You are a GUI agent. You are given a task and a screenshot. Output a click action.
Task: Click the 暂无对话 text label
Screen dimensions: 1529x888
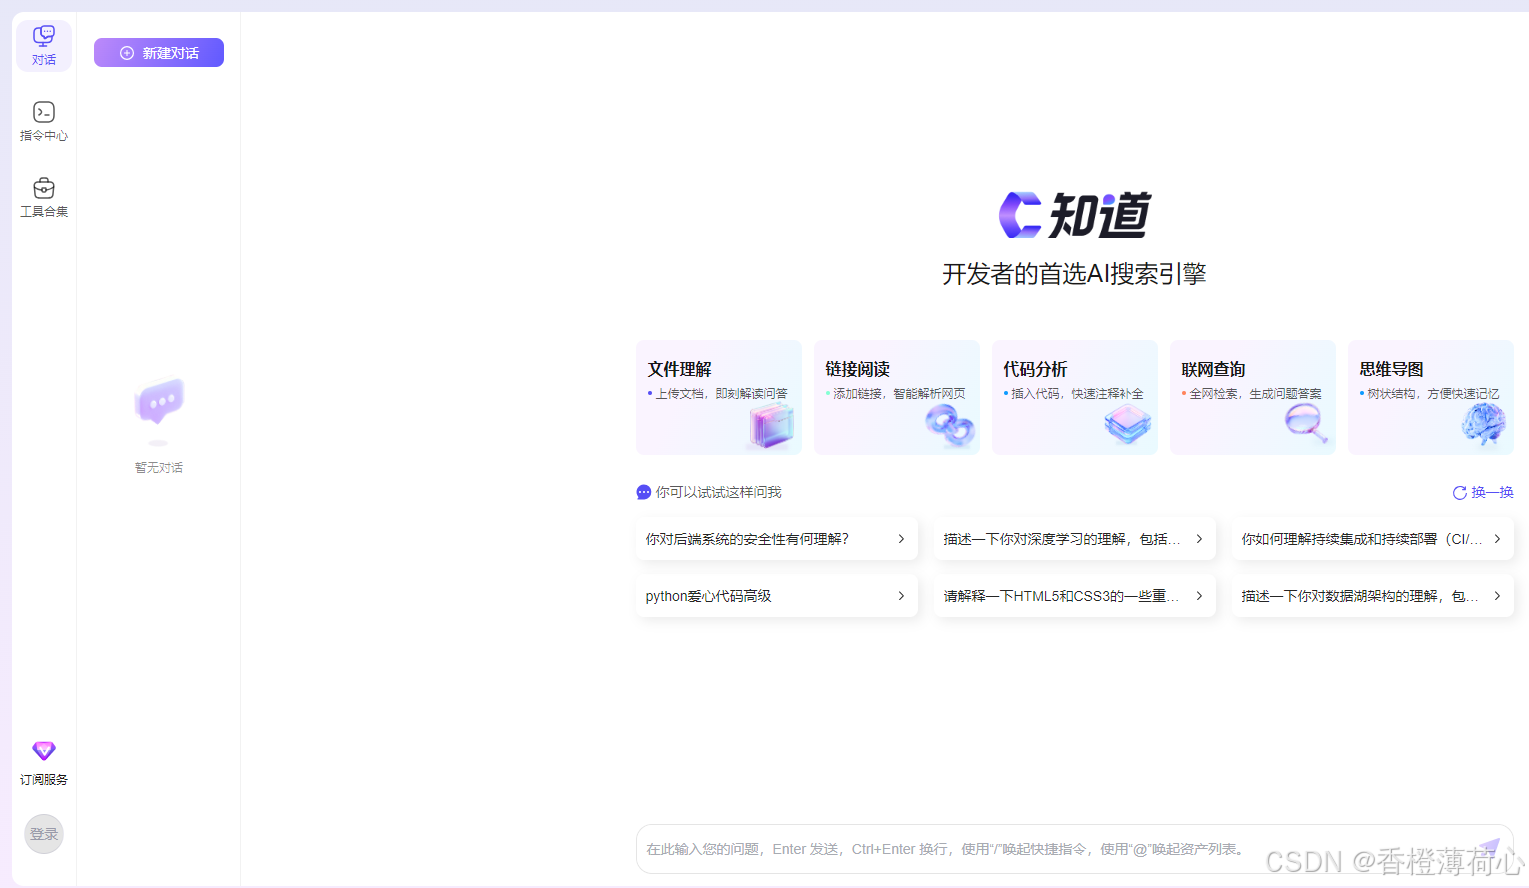click(159, 468)
